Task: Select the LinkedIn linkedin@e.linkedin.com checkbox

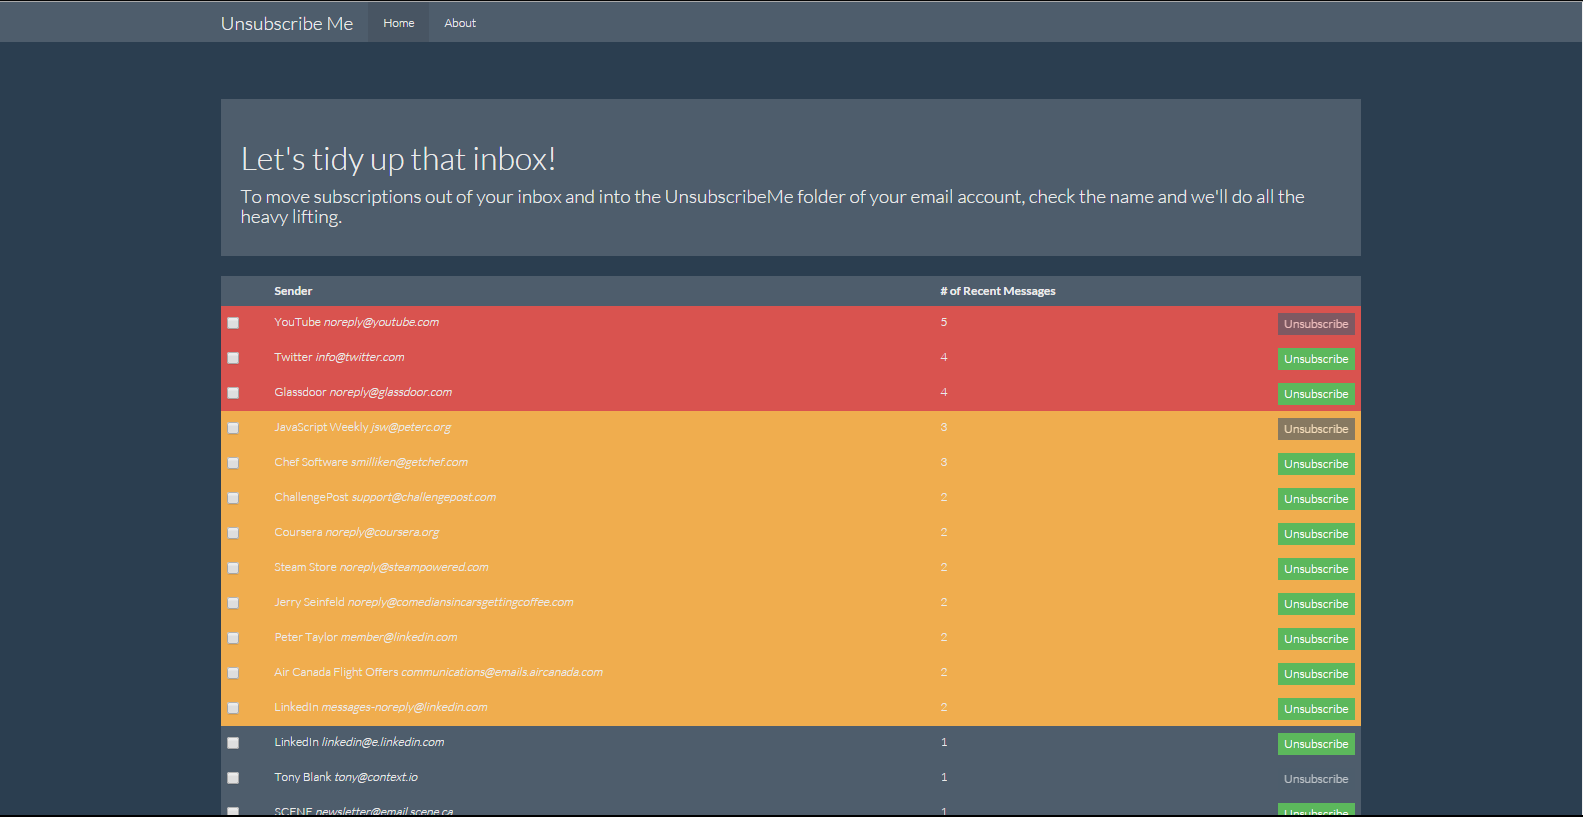Action: tap(233, 743)
